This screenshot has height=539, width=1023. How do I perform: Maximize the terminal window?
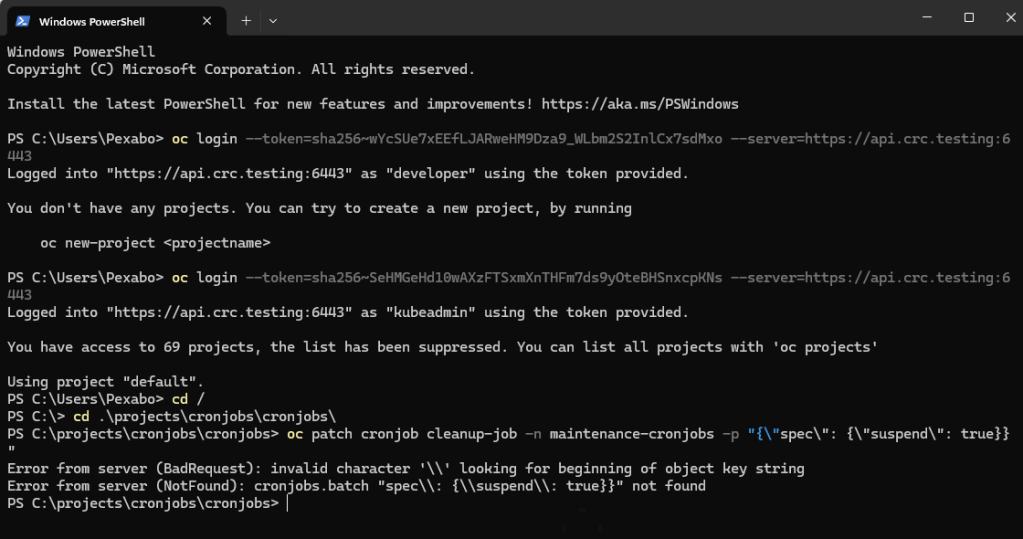tap(969, 18)
